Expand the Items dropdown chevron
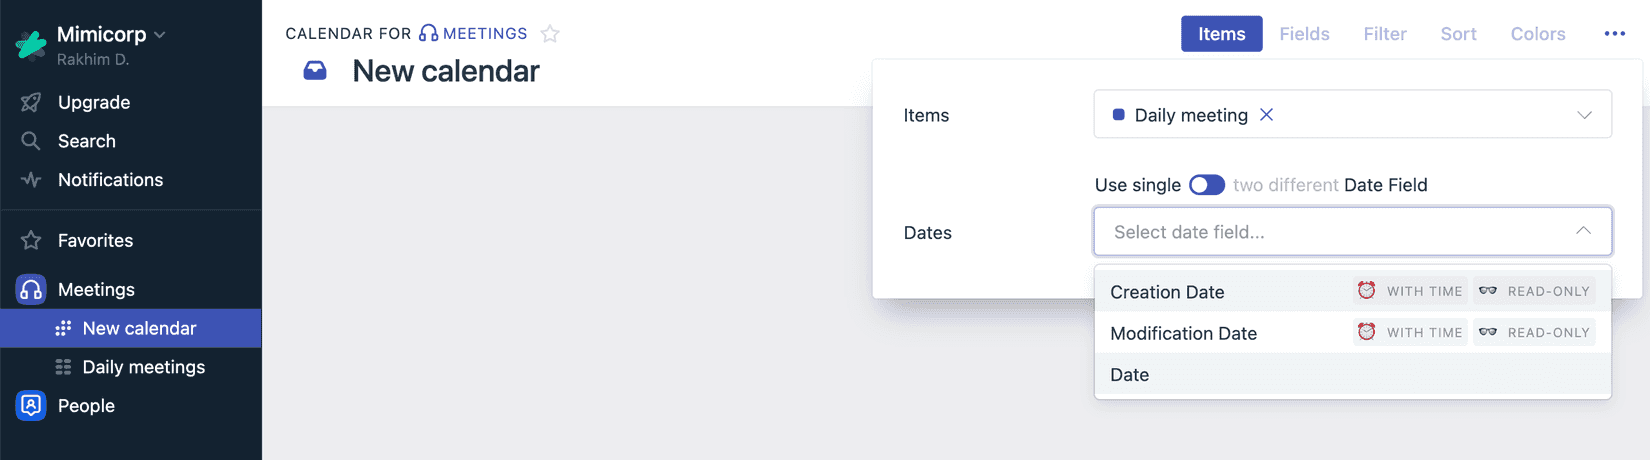1650x460 pixels. tap(1584, 115)
